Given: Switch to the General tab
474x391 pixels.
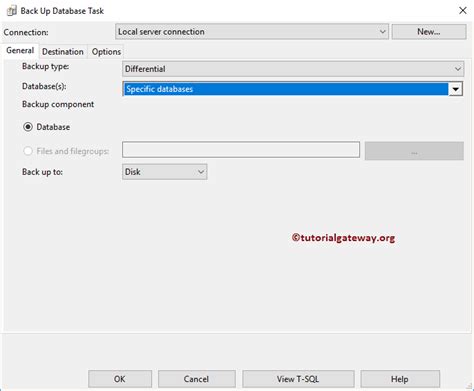Looking at the screenshot, I should point(20,51).
